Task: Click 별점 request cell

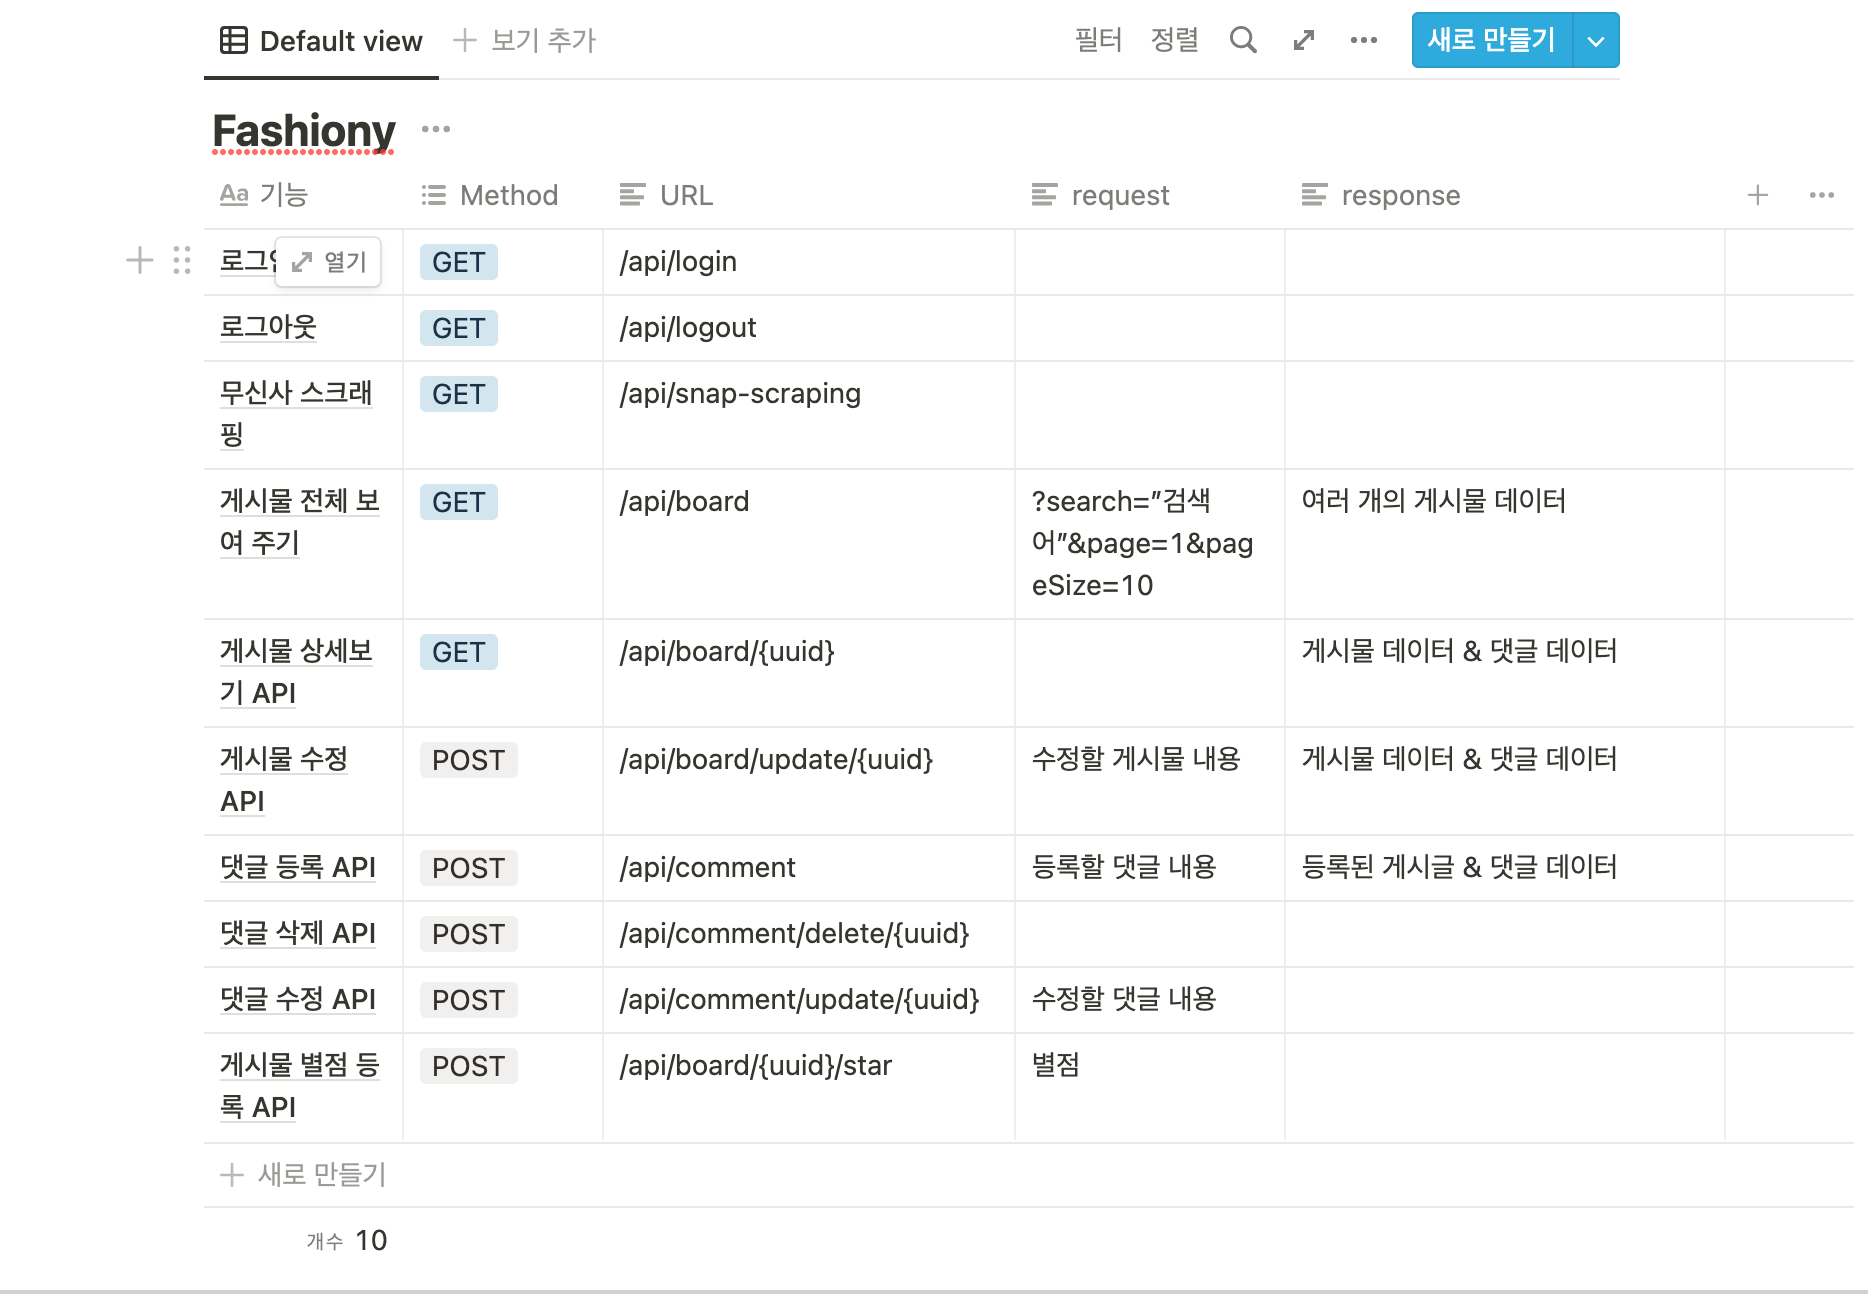Action: pos(1150,1087)
